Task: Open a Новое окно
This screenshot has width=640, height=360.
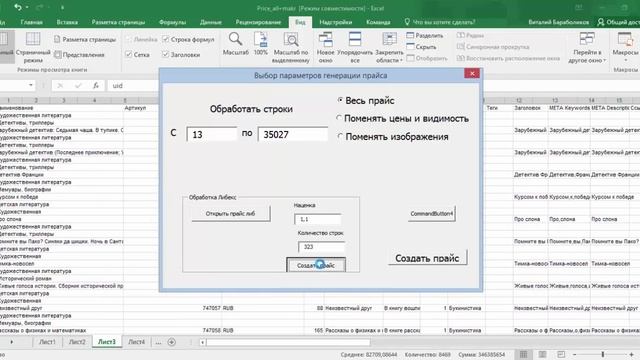Action: pos(325,48)
